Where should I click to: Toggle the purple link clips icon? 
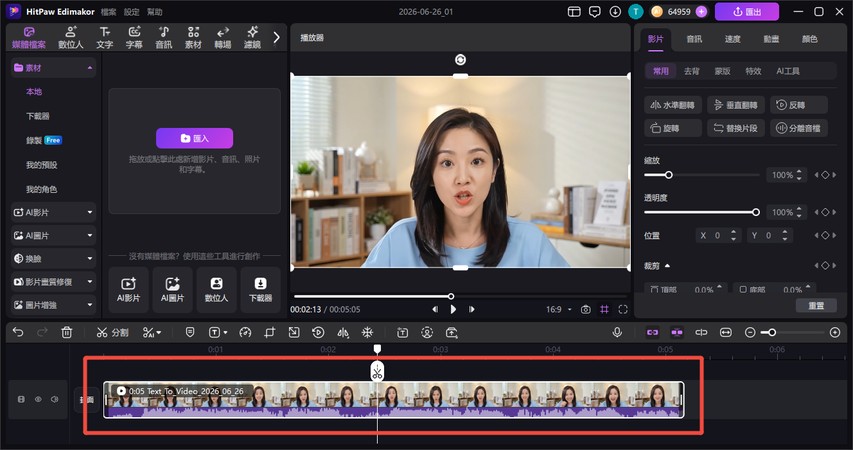pyautogui.click(x=652, y=332)
